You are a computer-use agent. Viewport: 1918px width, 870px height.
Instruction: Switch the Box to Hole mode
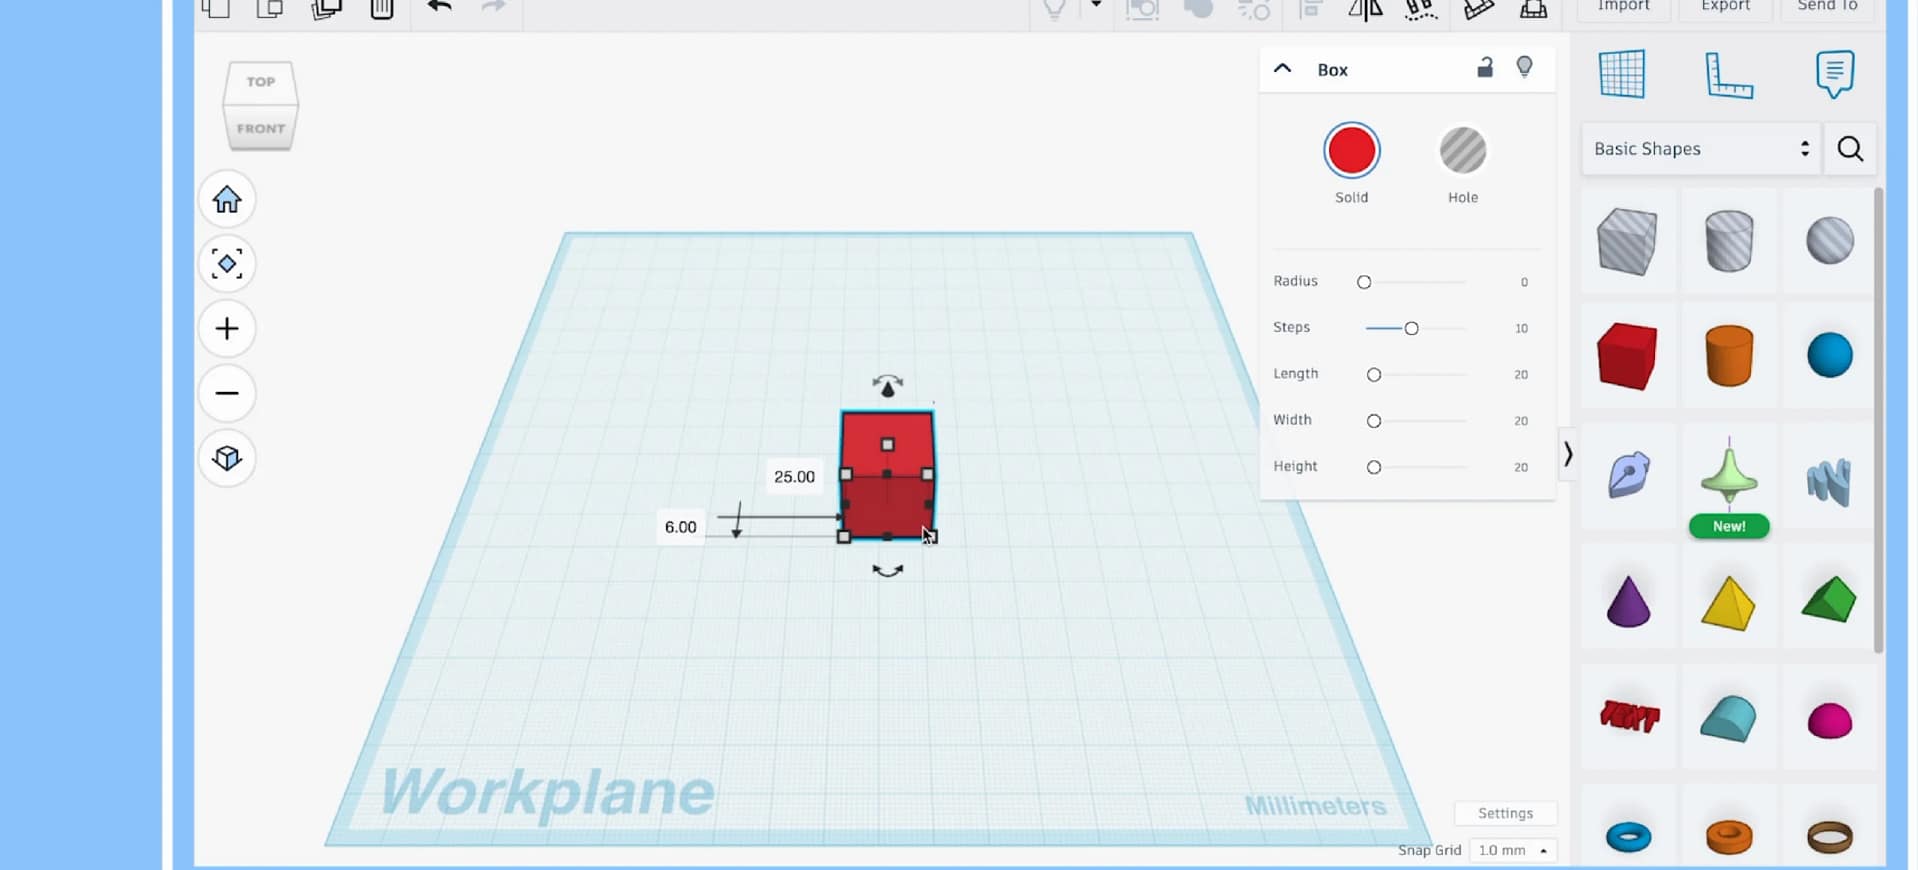pyautogui.click(x=1462, y=151)
